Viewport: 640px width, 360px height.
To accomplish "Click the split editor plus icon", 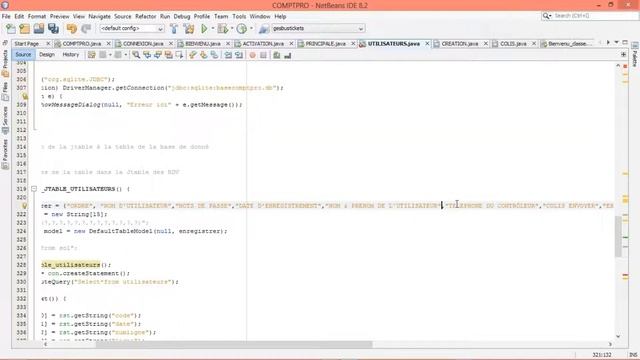I will pos(623,55).
